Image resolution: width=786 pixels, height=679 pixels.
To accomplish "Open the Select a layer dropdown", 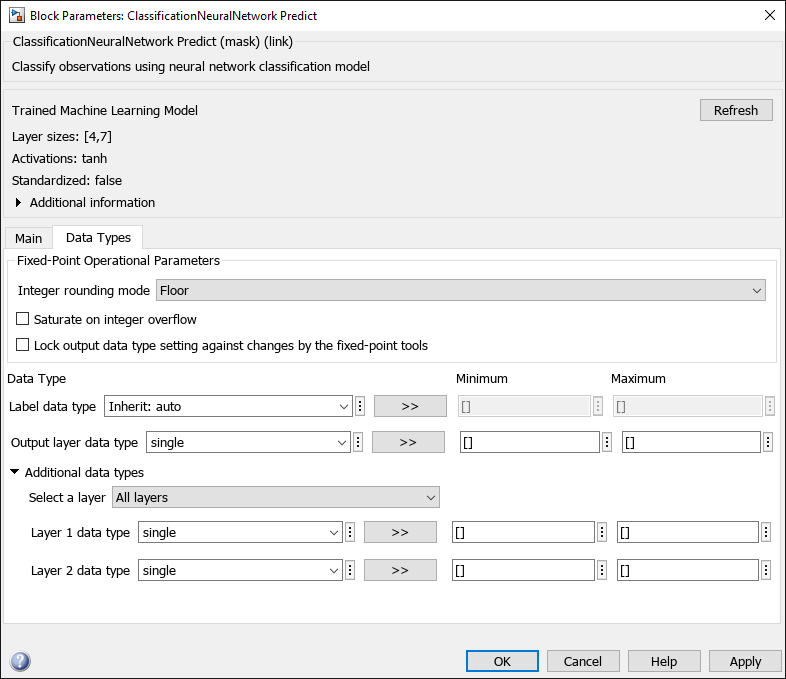I will coord(276,497).
